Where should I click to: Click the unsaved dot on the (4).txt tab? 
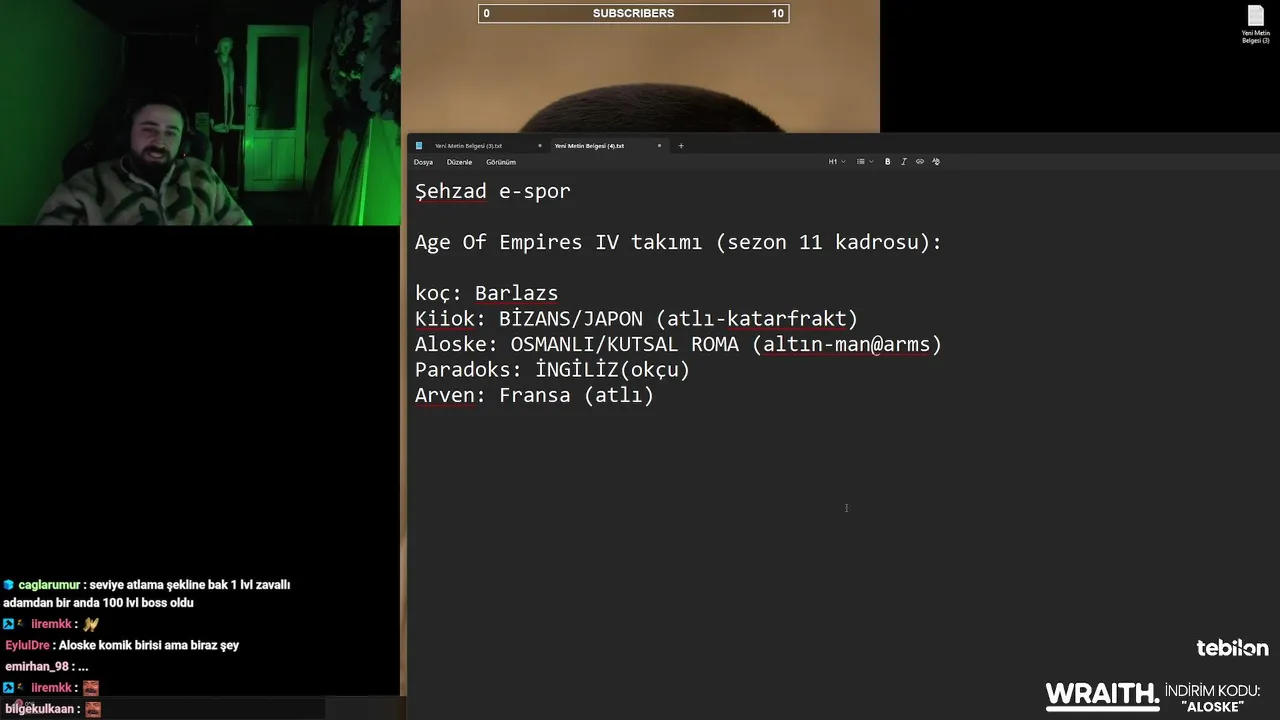tap(659, 146)
